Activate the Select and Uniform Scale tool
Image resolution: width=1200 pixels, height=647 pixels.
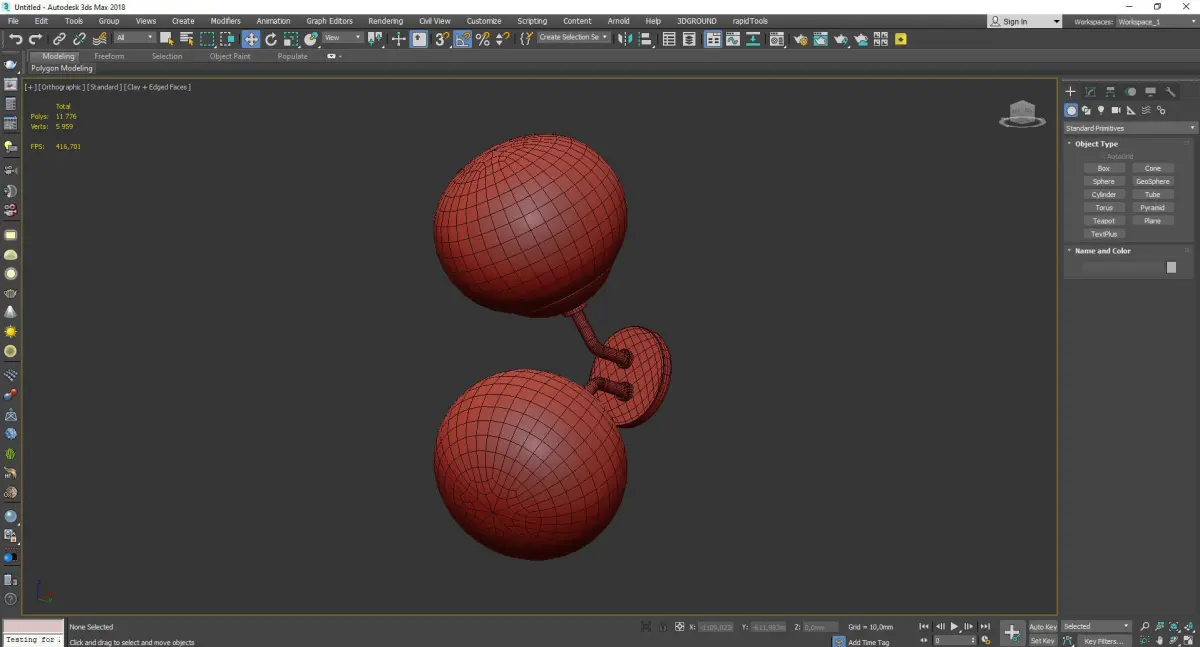tap(290, 39)
